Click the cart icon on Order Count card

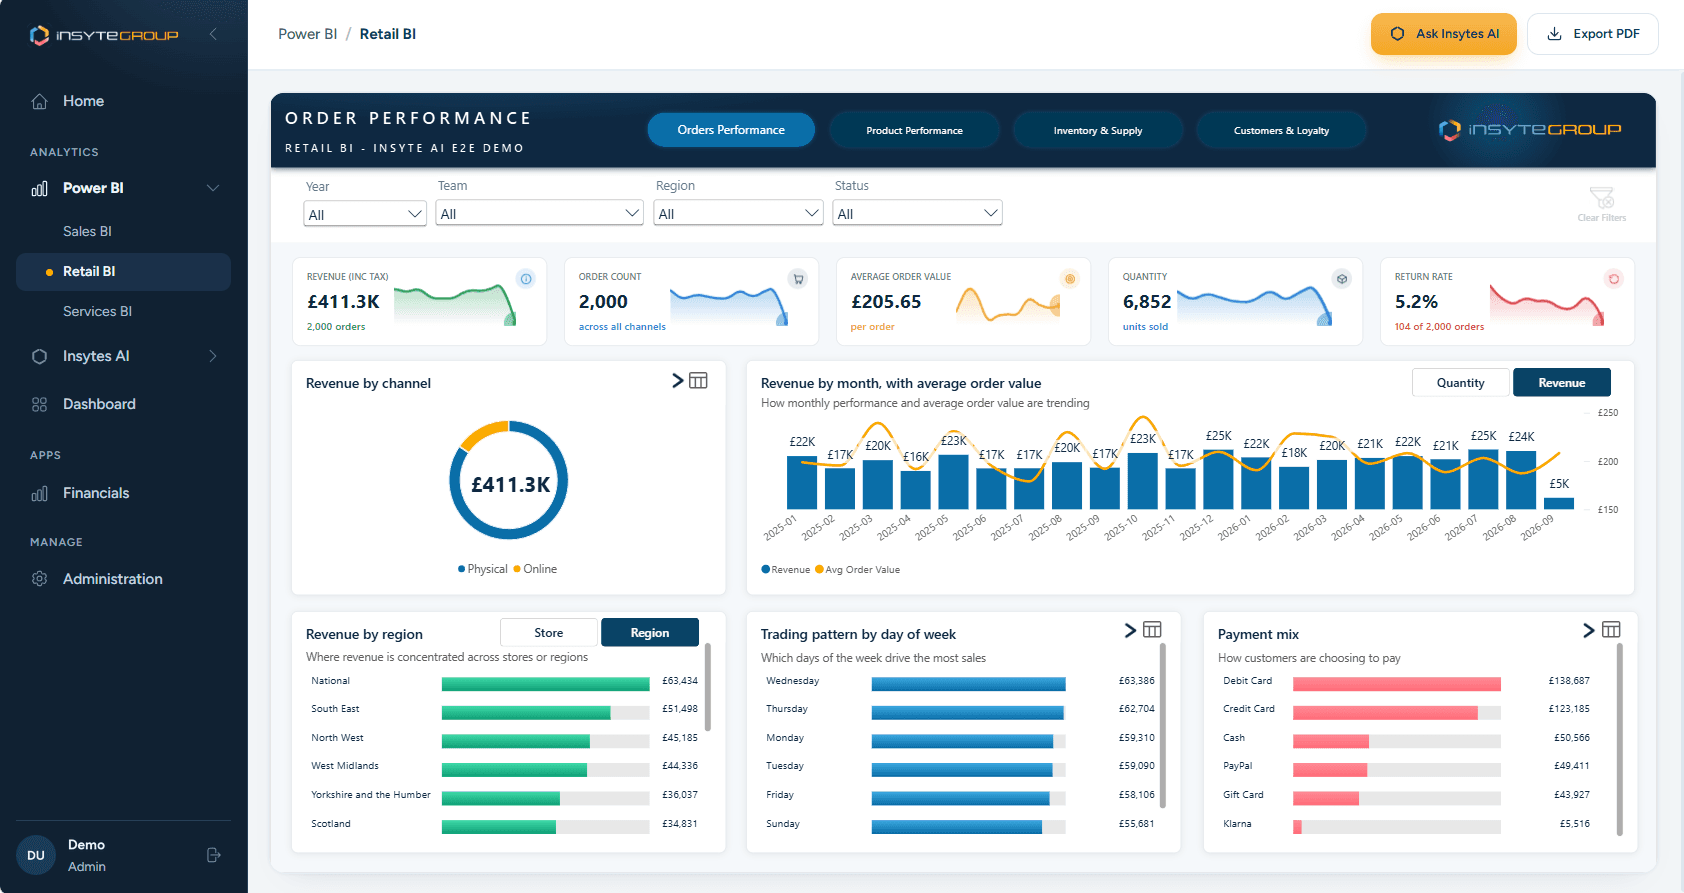(x=798, y=279)
